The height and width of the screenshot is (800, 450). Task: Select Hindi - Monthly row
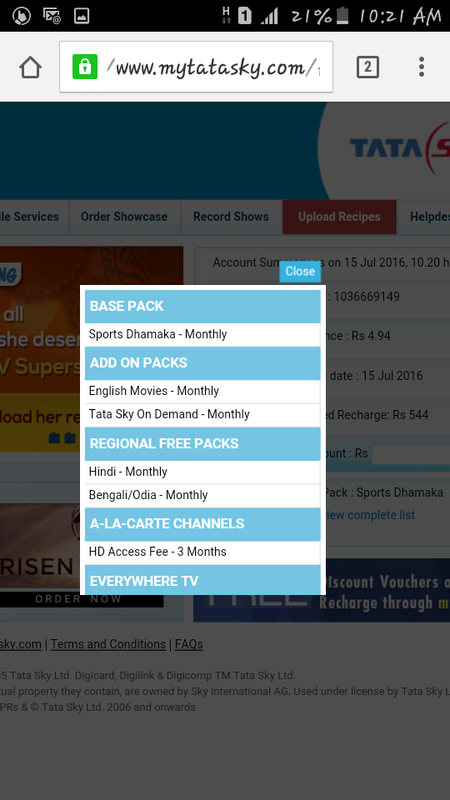point(203,472)
